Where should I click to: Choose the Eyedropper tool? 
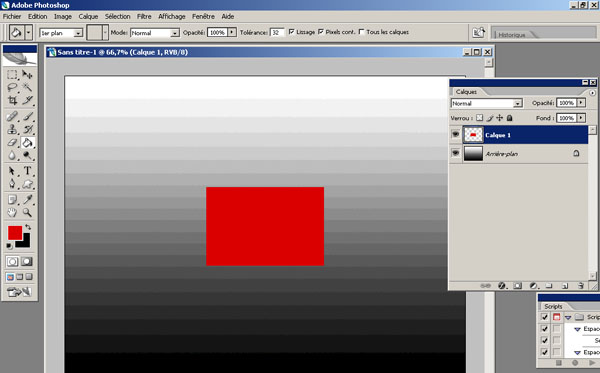(27, 199)
